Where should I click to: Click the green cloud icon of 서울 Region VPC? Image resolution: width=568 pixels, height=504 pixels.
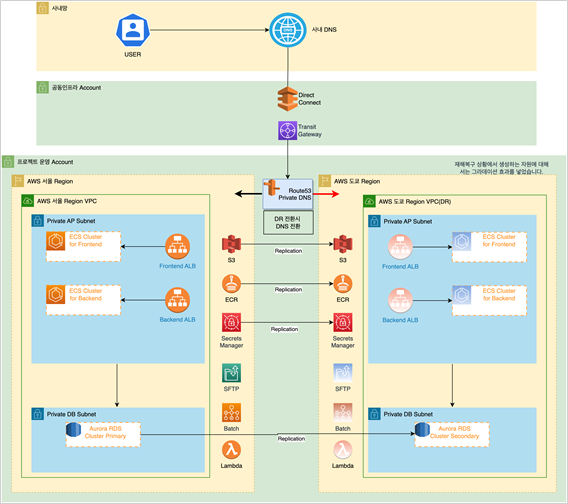point(28,201)
